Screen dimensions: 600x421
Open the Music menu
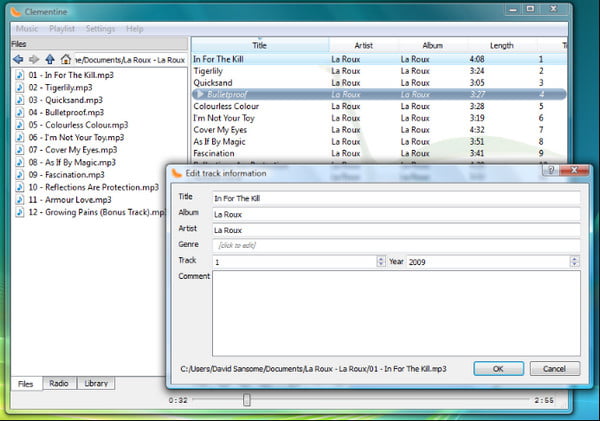click(27, 29)
